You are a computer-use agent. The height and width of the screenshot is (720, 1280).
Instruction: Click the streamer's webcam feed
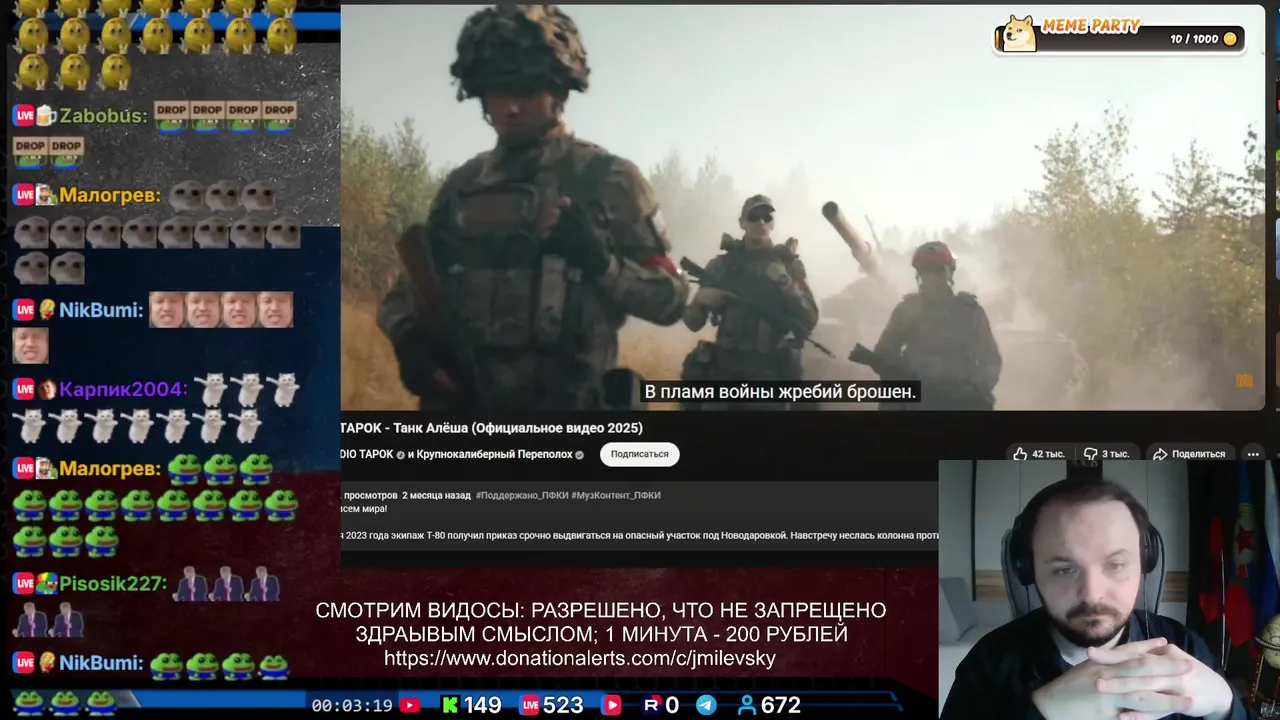coord(1109,590)
